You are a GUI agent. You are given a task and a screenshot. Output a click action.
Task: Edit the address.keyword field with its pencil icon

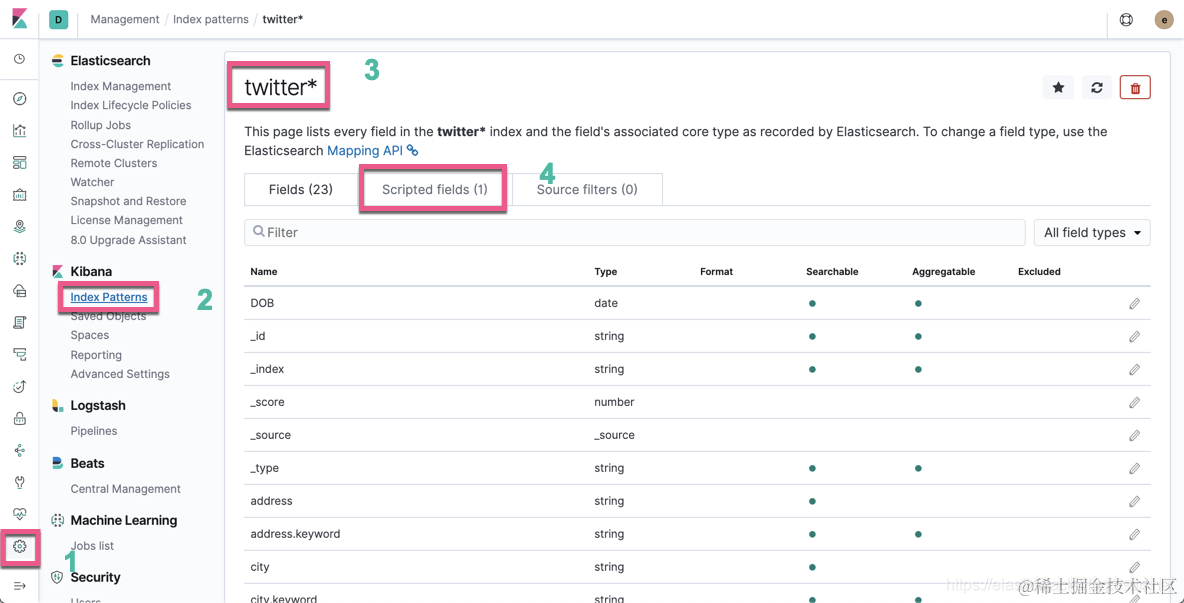point(1134,534)
